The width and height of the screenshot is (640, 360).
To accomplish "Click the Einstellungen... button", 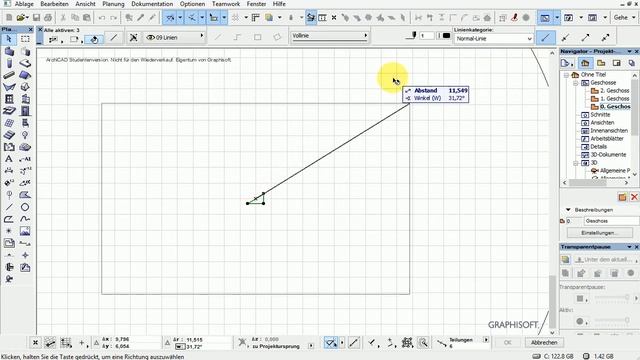I will [599, 233].
